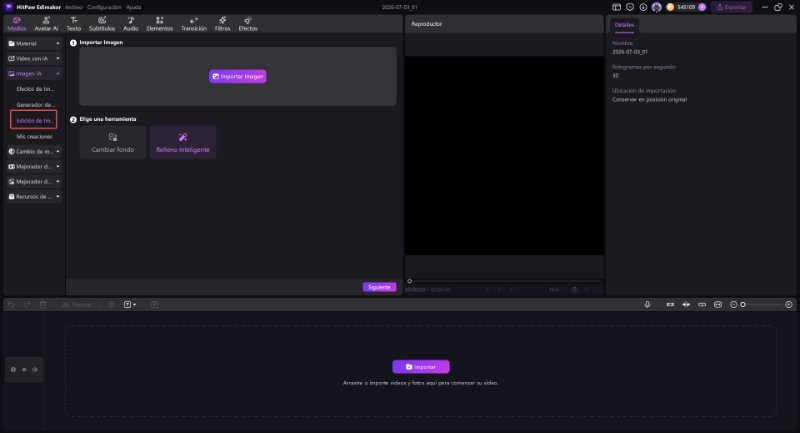Choose the Cambiar fondo tool
The image size is (800, 433).
pyautogui.click(x=113, y=142)
